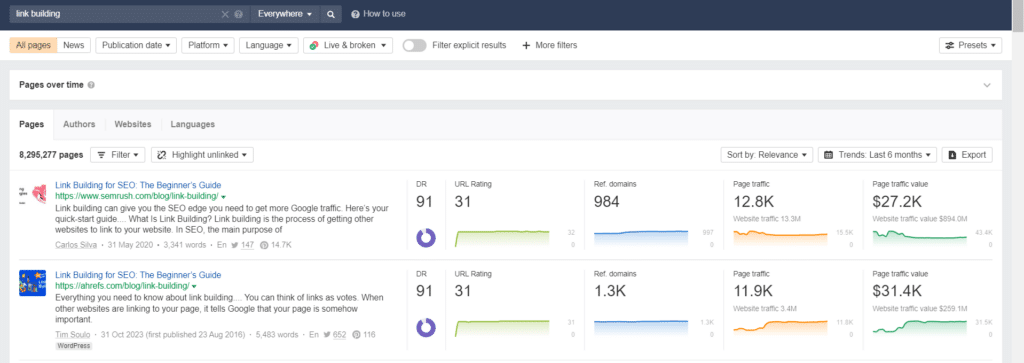Open the Filter dropdown button
The height and width of the screenshot is (363, 1024).
tap(118, 155)
